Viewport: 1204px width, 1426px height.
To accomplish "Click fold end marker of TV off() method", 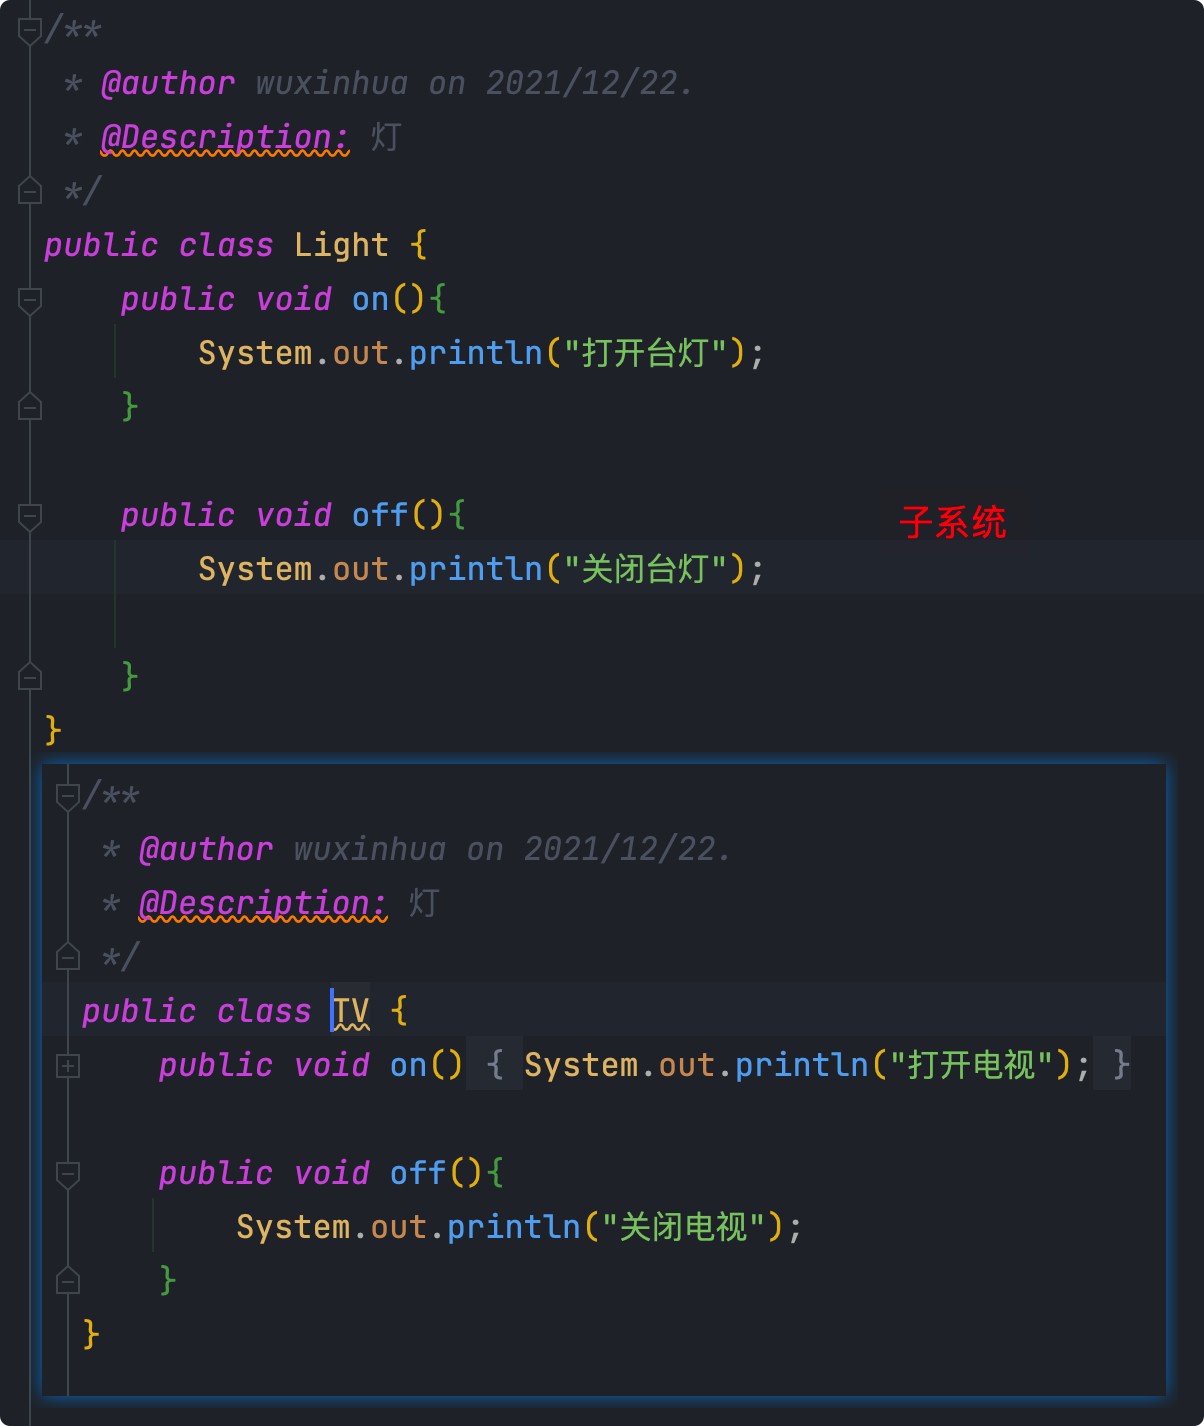I will tap(68, 1281).
